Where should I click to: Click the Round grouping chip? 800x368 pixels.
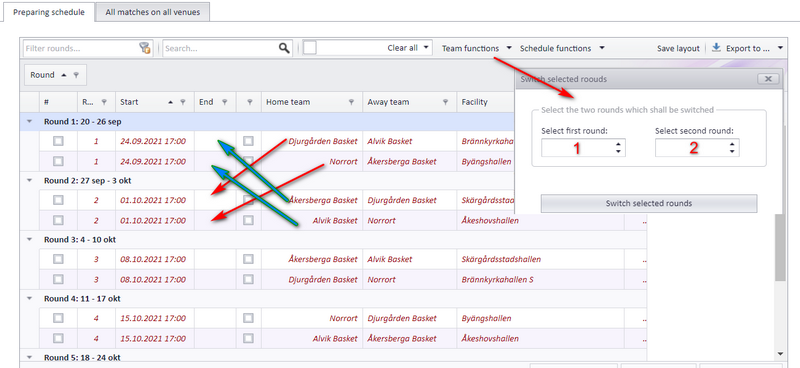coord(56,75)
